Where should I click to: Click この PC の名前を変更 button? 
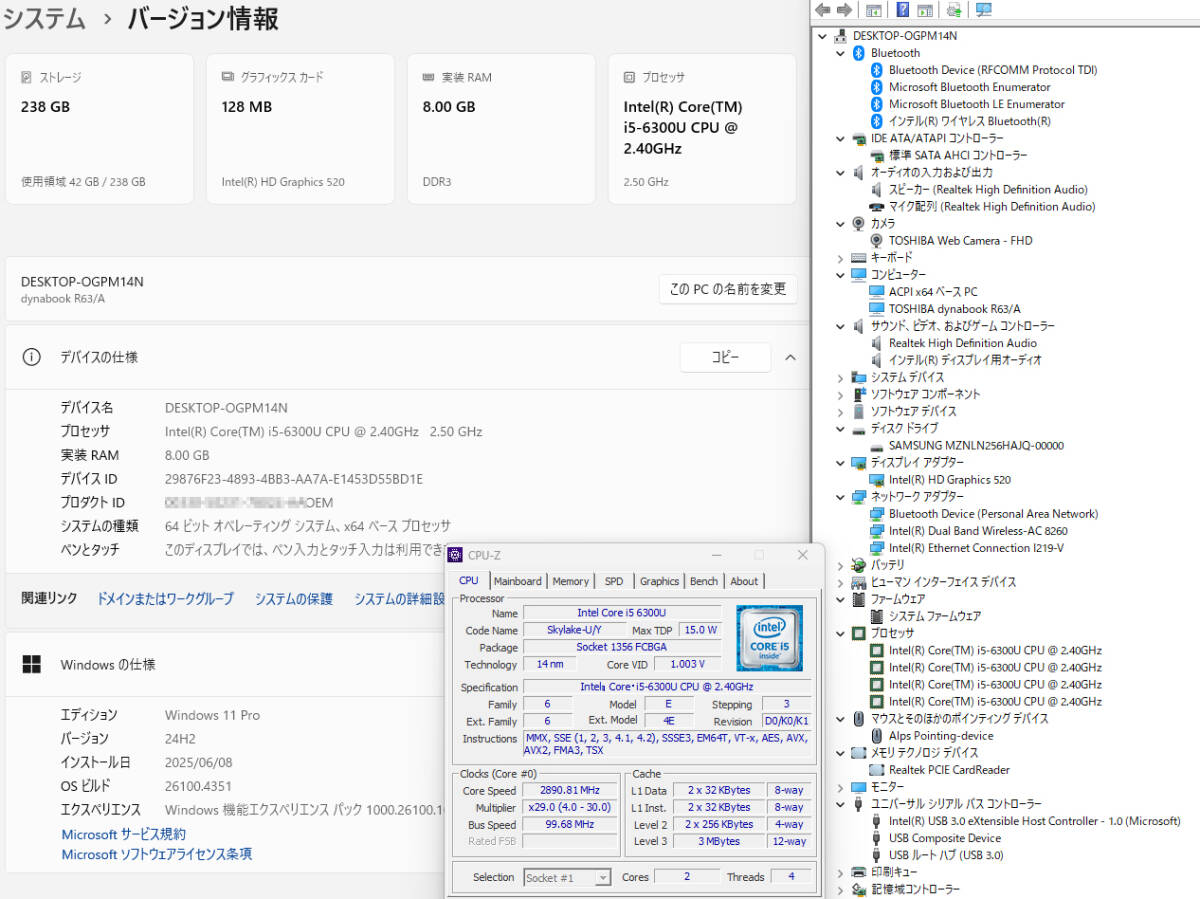tap(728, 289)
